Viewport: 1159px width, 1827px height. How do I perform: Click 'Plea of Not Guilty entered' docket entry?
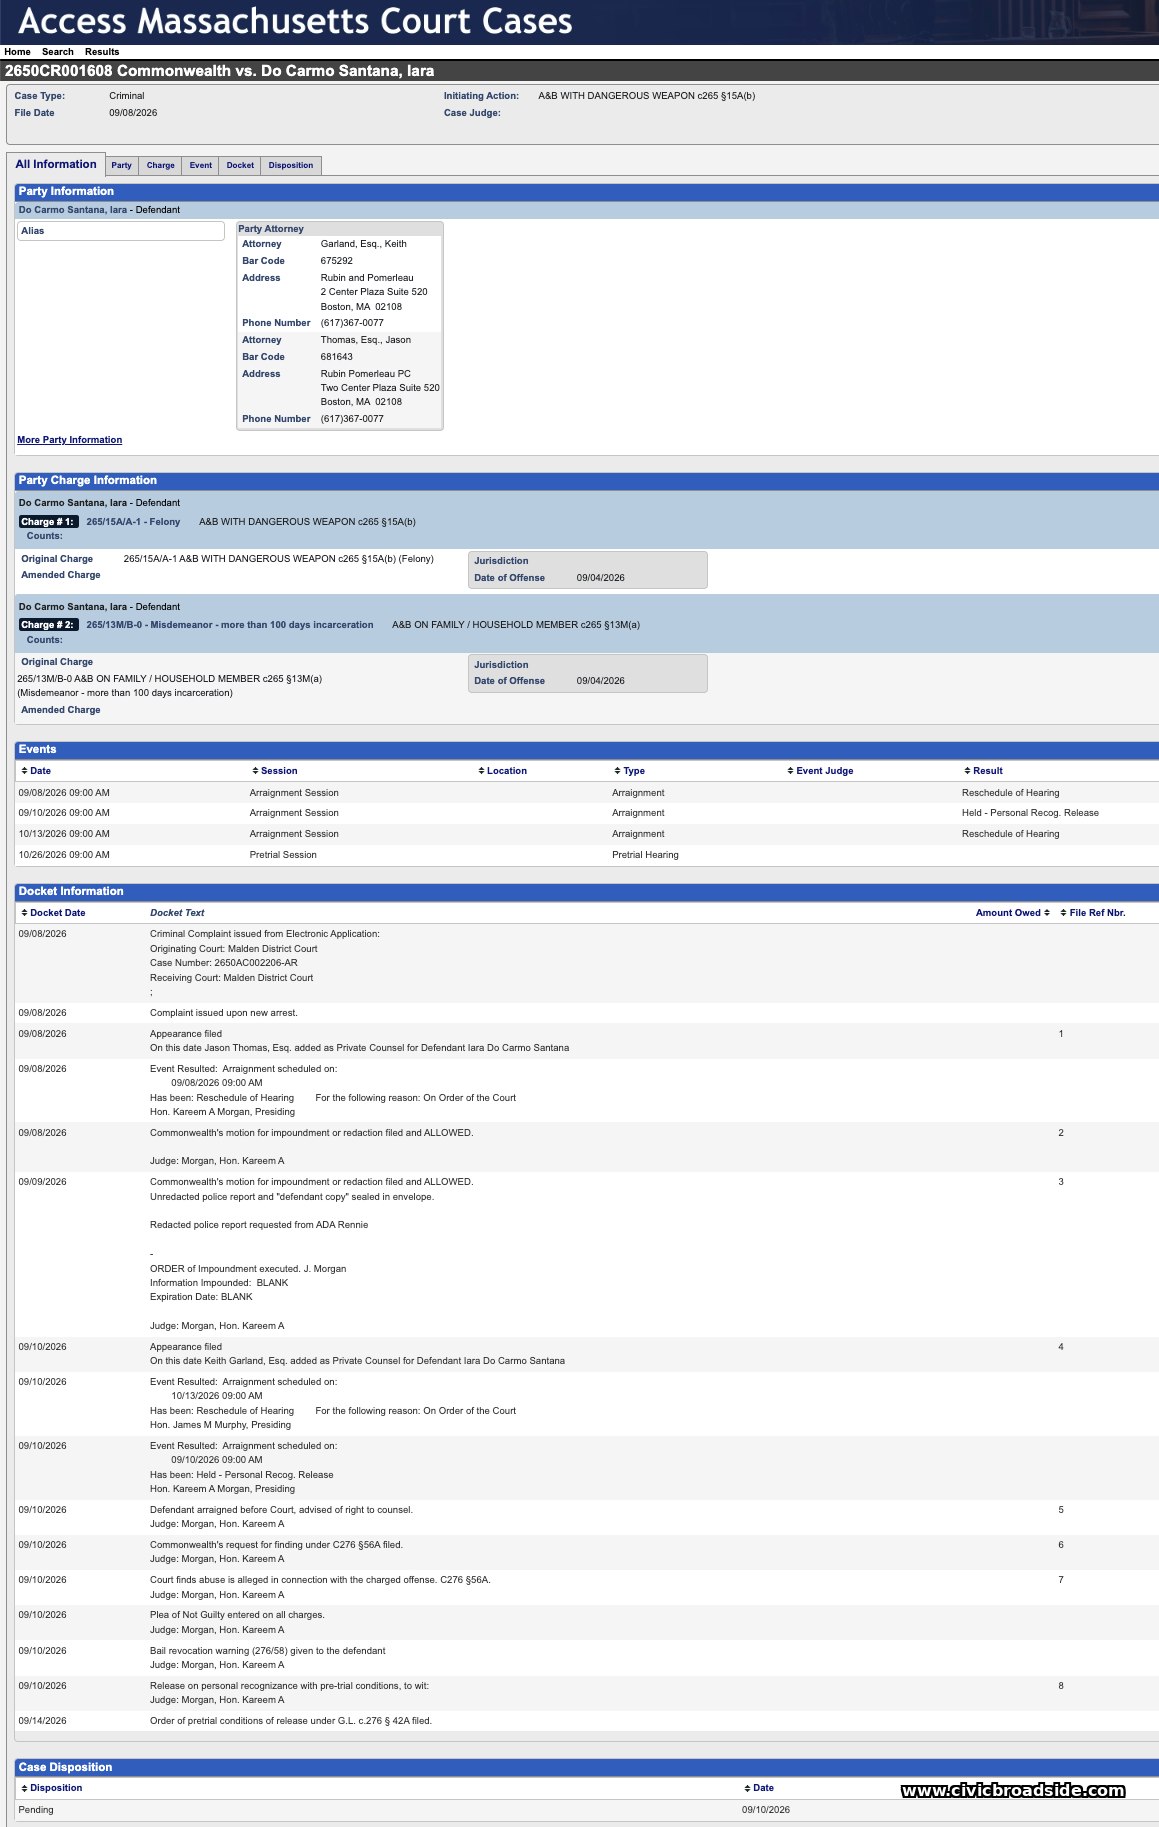click(x=237, y=1615)
